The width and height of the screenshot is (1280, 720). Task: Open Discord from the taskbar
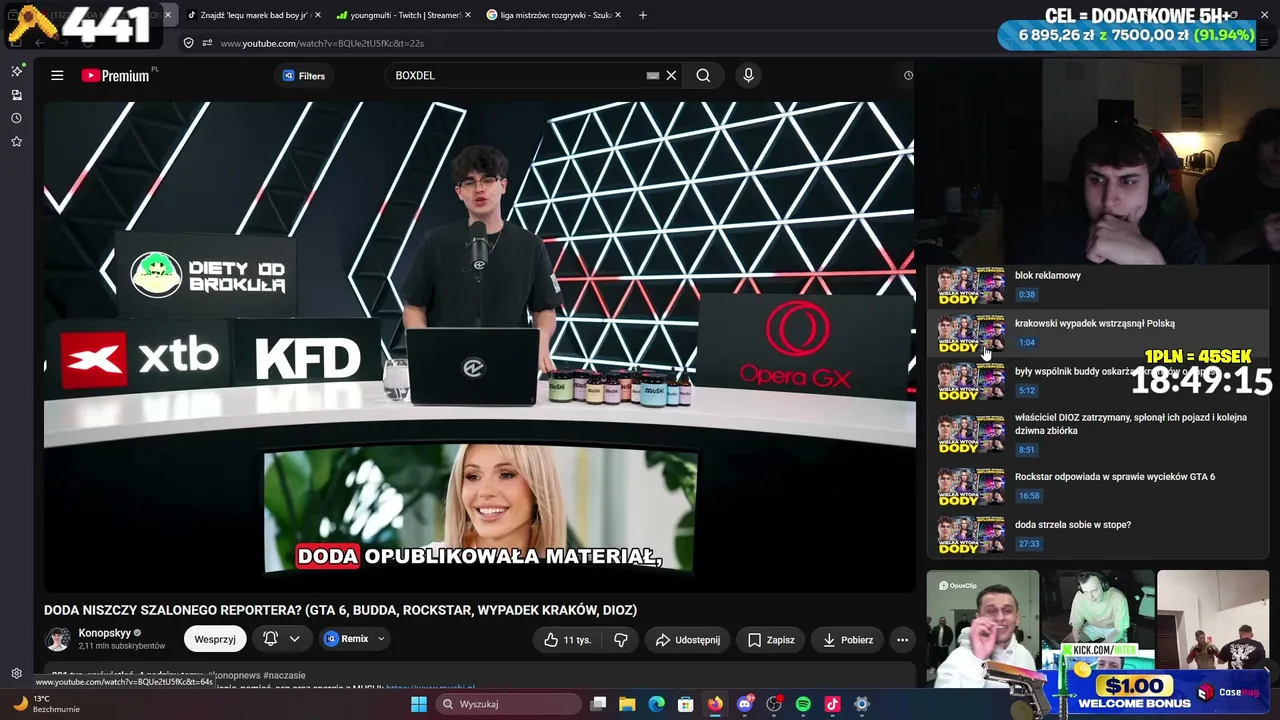(745, 704)
